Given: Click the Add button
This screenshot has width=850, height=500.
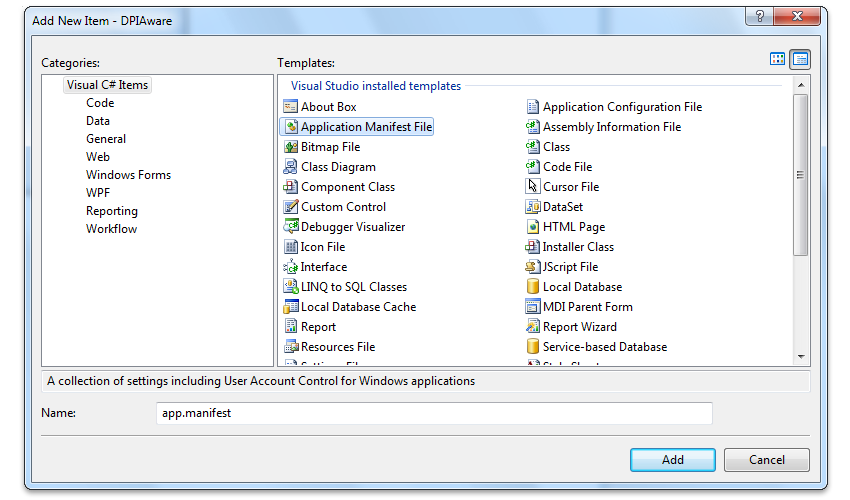Looking at the screenshot, I should 673,460.
